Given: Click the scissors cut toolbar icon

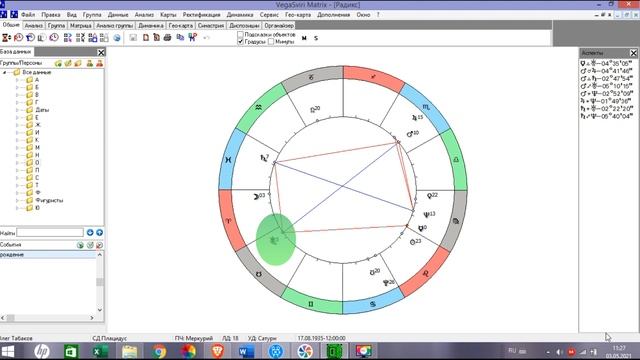Looking at the screenshot, I should (193, 38).
